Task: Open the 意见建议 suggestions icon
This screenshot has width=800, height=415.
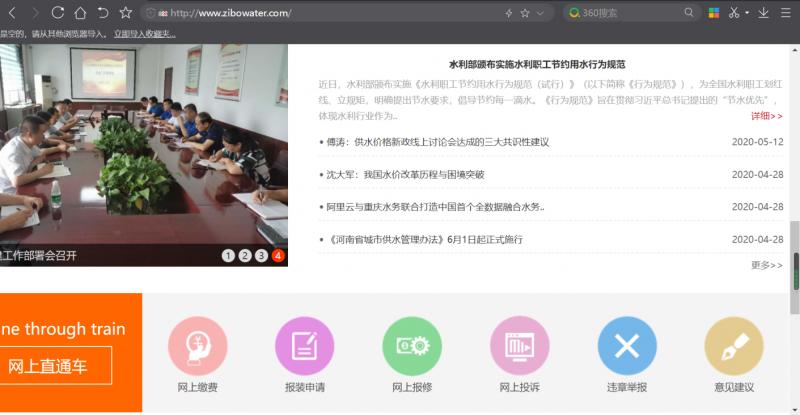Action: [x=734, y=346]
